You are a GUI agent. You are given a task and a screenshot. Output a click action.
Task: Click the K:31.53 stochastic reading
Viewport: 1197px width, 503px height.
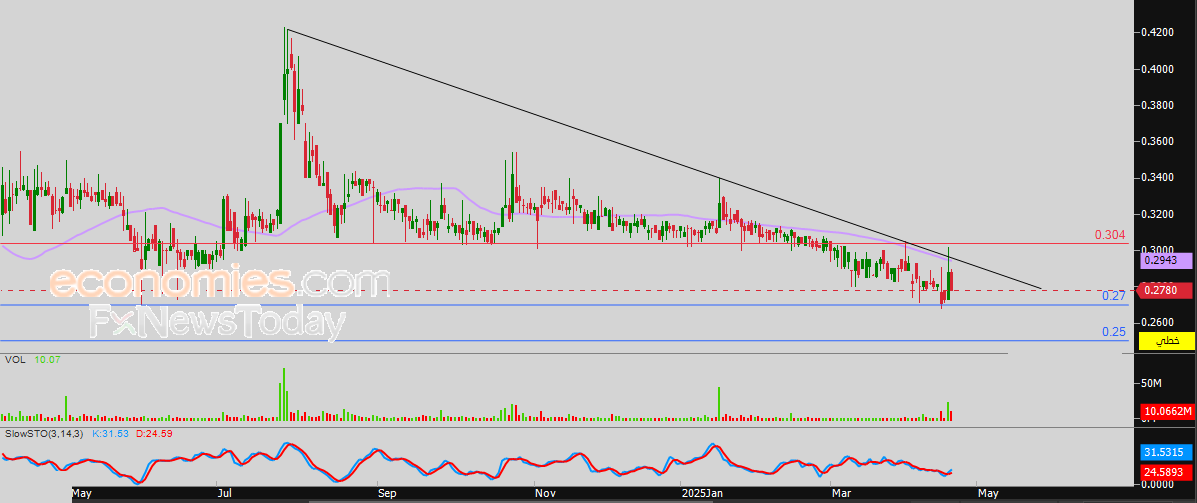coord(110,434)
